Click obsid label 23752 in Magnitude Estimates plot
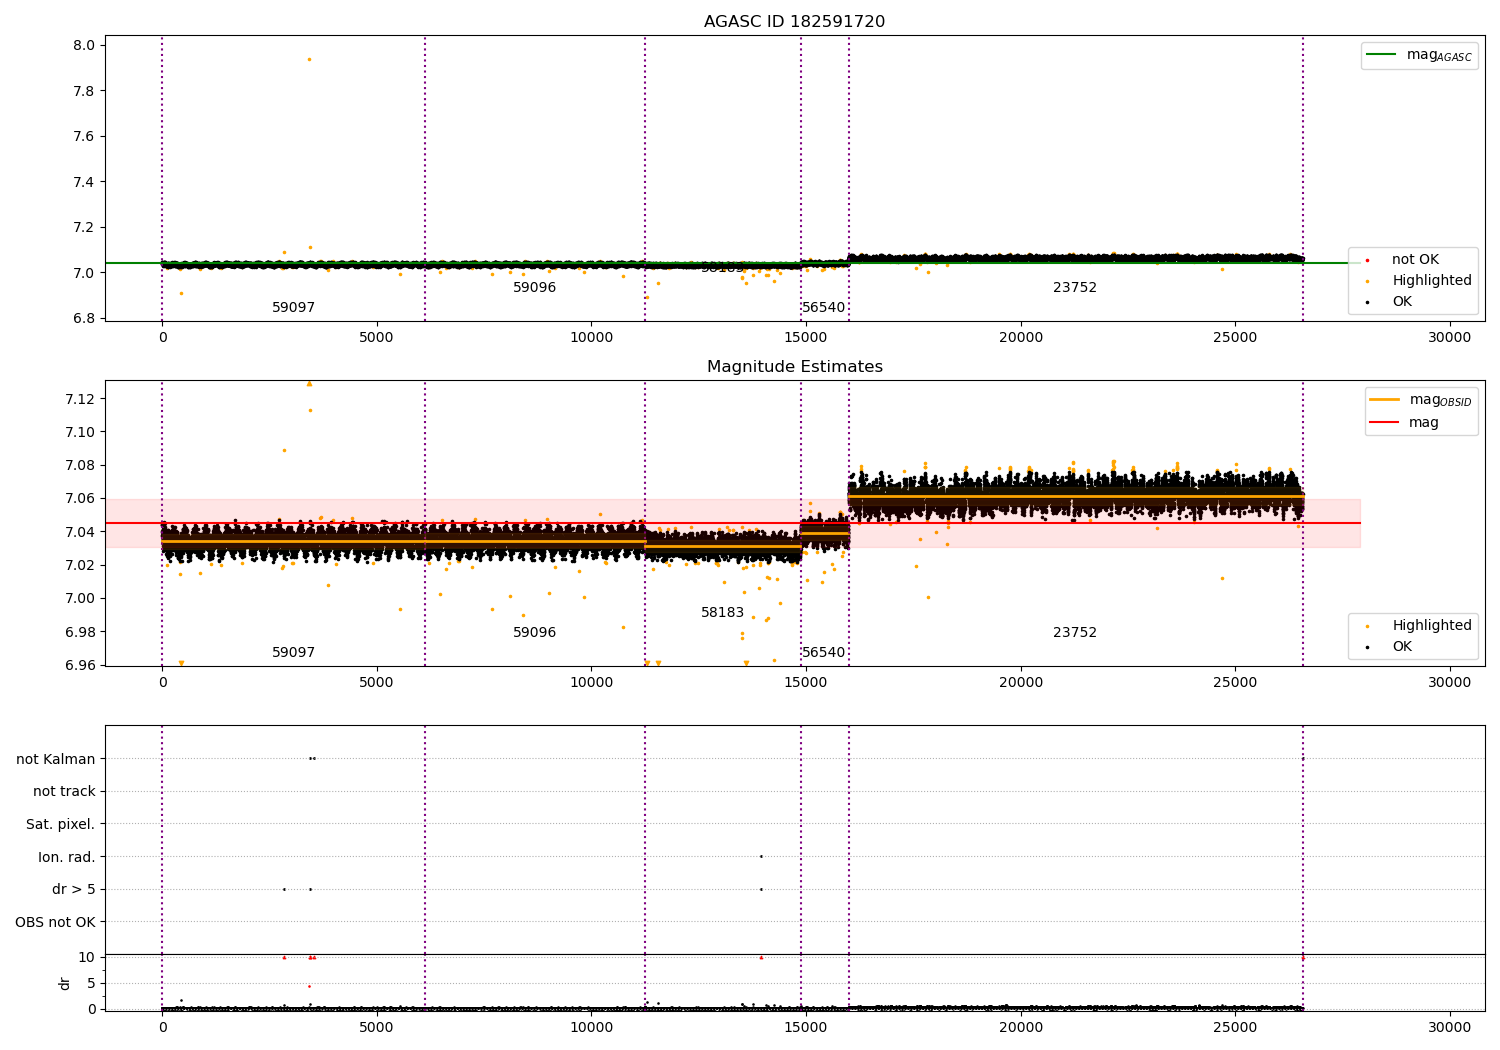 [x=1075, y=633]
